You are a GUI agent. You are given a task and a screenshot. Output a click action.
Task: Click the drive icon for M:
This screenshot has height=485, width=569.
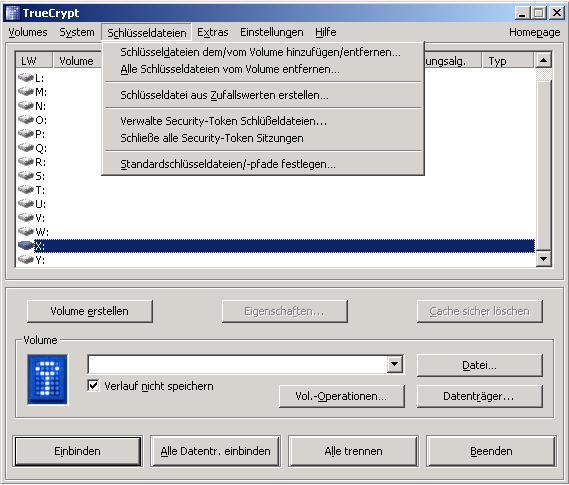(26, 91)
